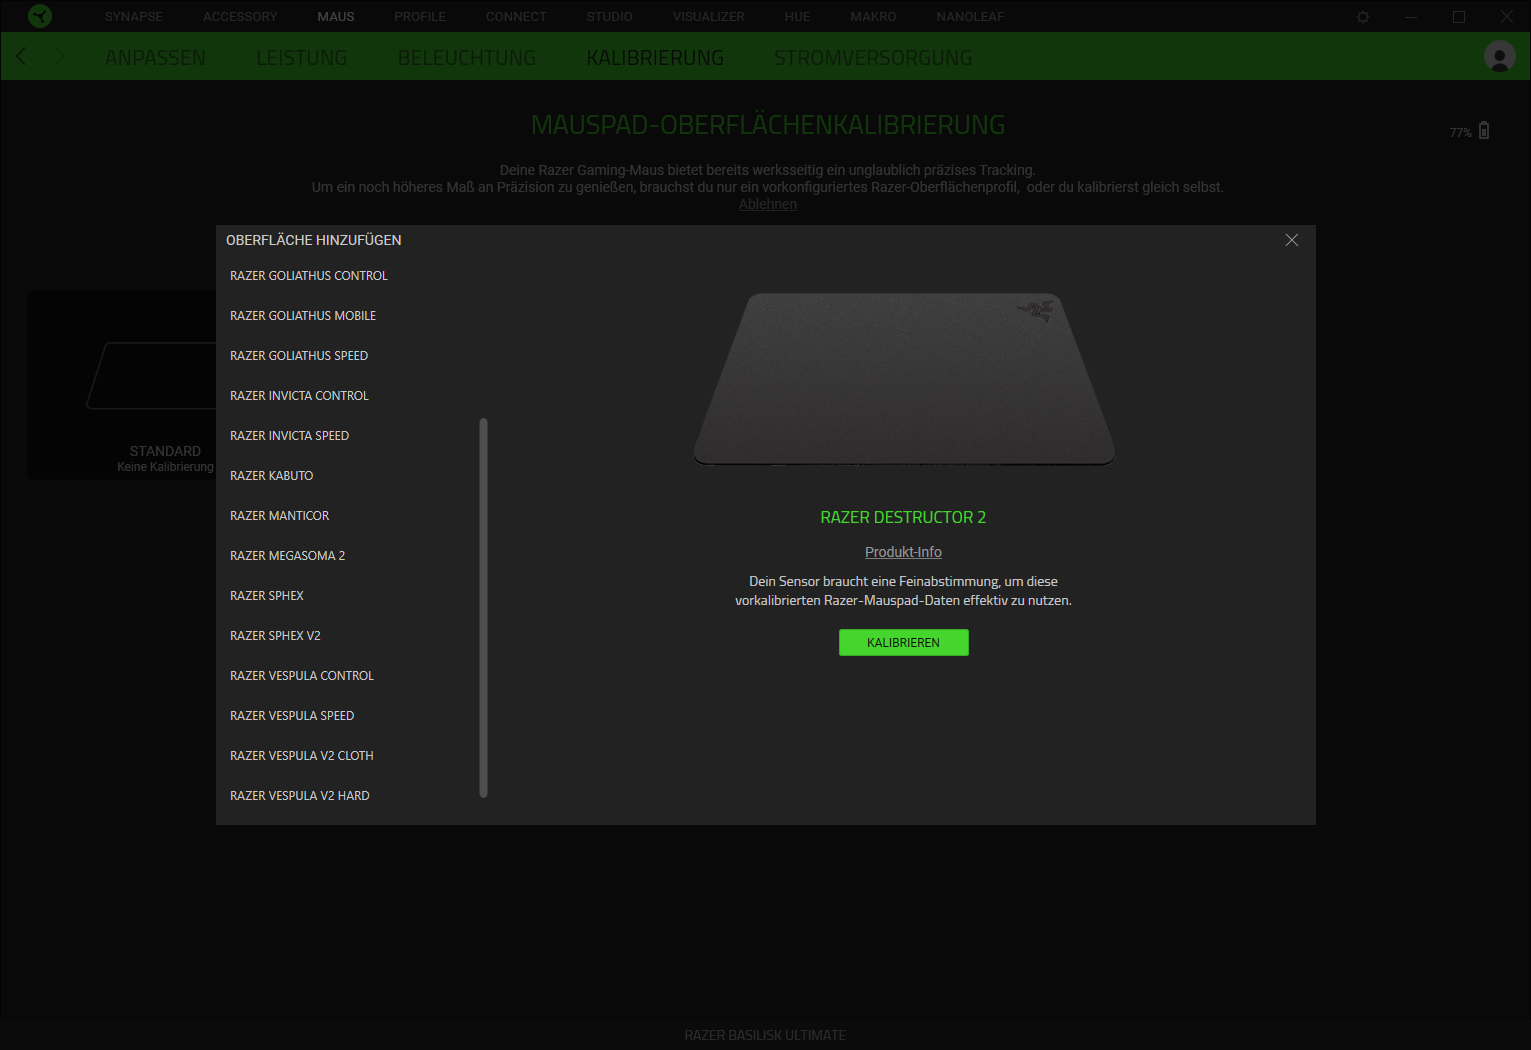This screenshot has height=1050, width=1531.
Task: Open the user account avatar
Action: pos(1499,56)
